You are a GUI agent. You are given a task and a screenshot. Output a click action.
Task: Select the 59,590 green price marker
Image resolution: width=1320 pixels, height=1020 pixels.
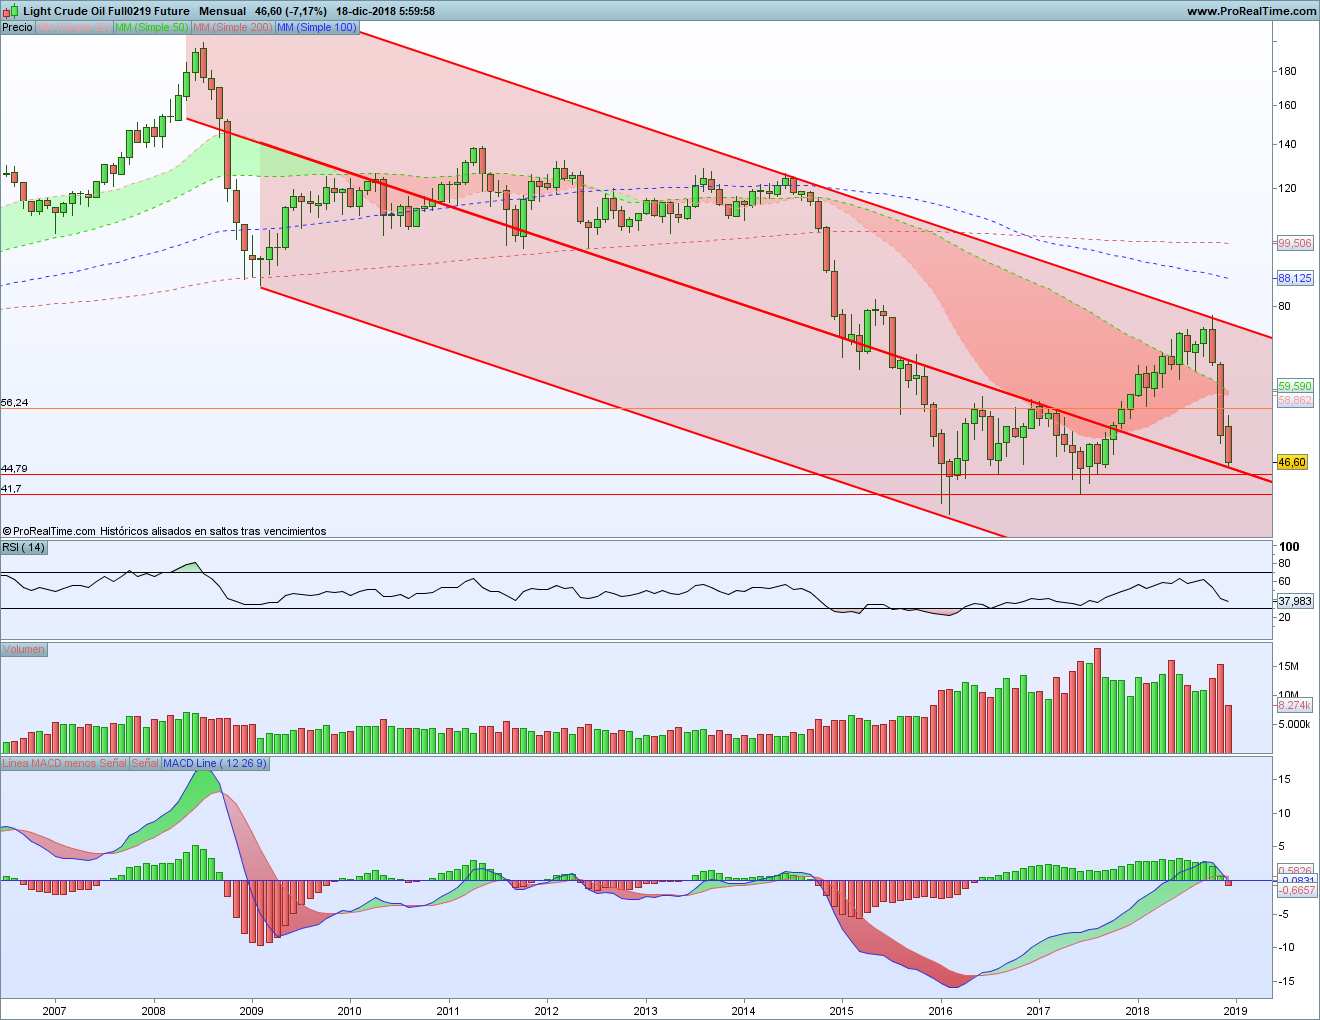[1295, 386]
